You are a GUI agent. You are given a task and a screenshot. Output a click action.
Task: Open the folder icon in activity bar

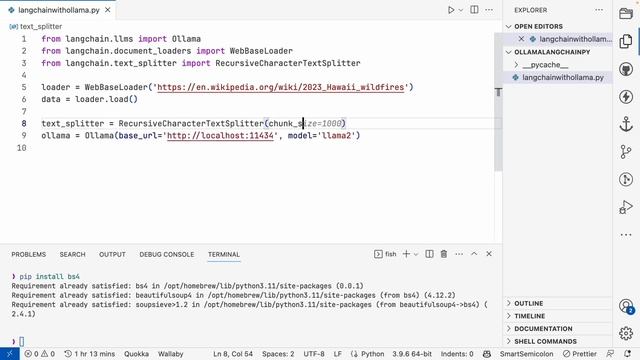click(x=626, y=13)
